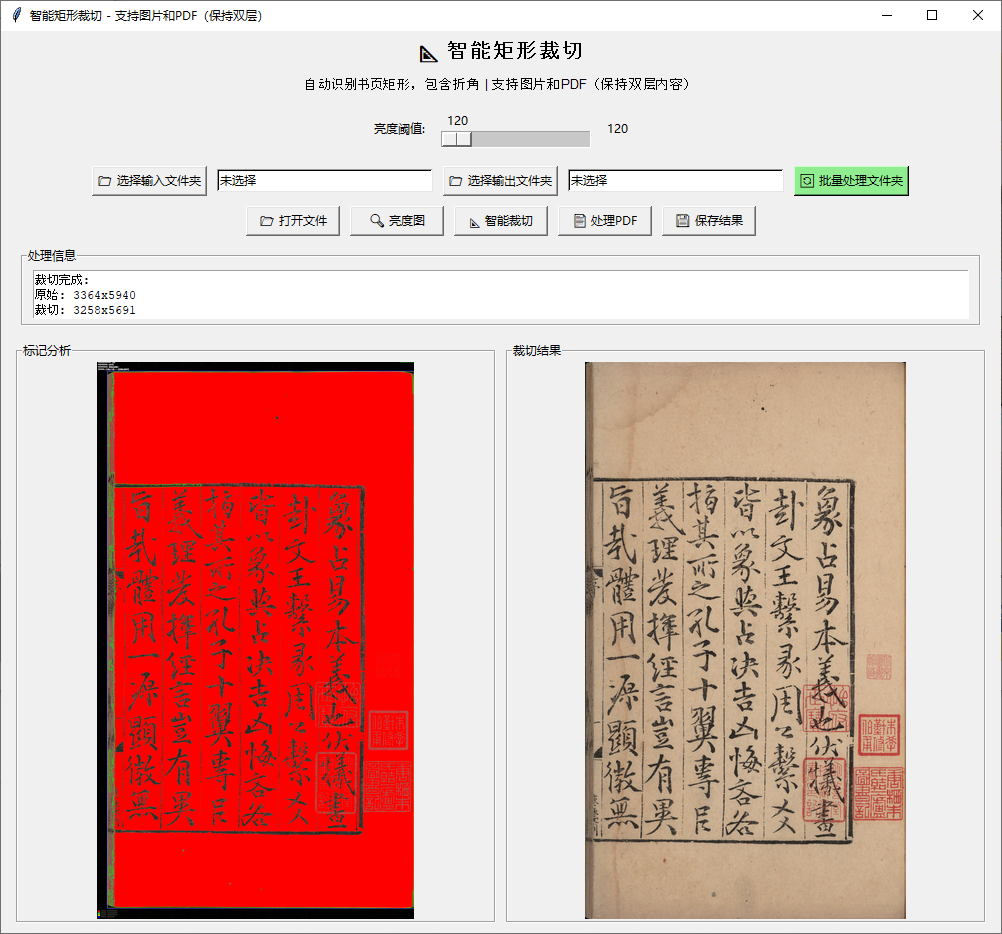Click the save icon on 保存结果 button
The height and width of the screenshot is (934, 1002).
[x=685, y=220]
